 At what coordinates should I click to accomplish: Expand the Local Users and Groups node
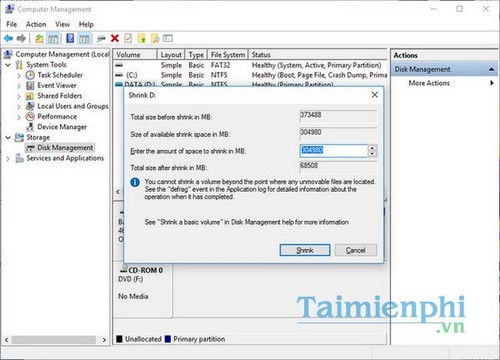point(19,107)
